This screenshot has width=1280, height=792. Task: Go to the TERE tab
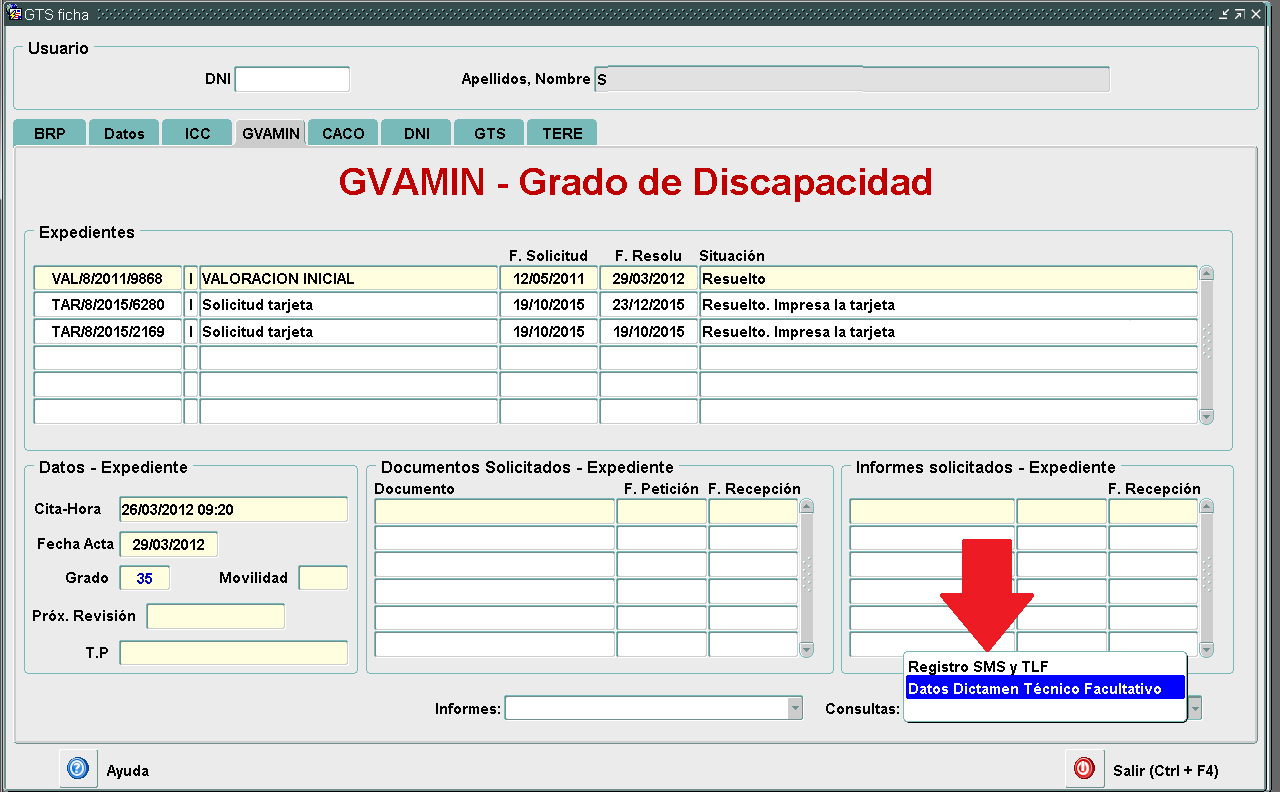pos(562,133)
